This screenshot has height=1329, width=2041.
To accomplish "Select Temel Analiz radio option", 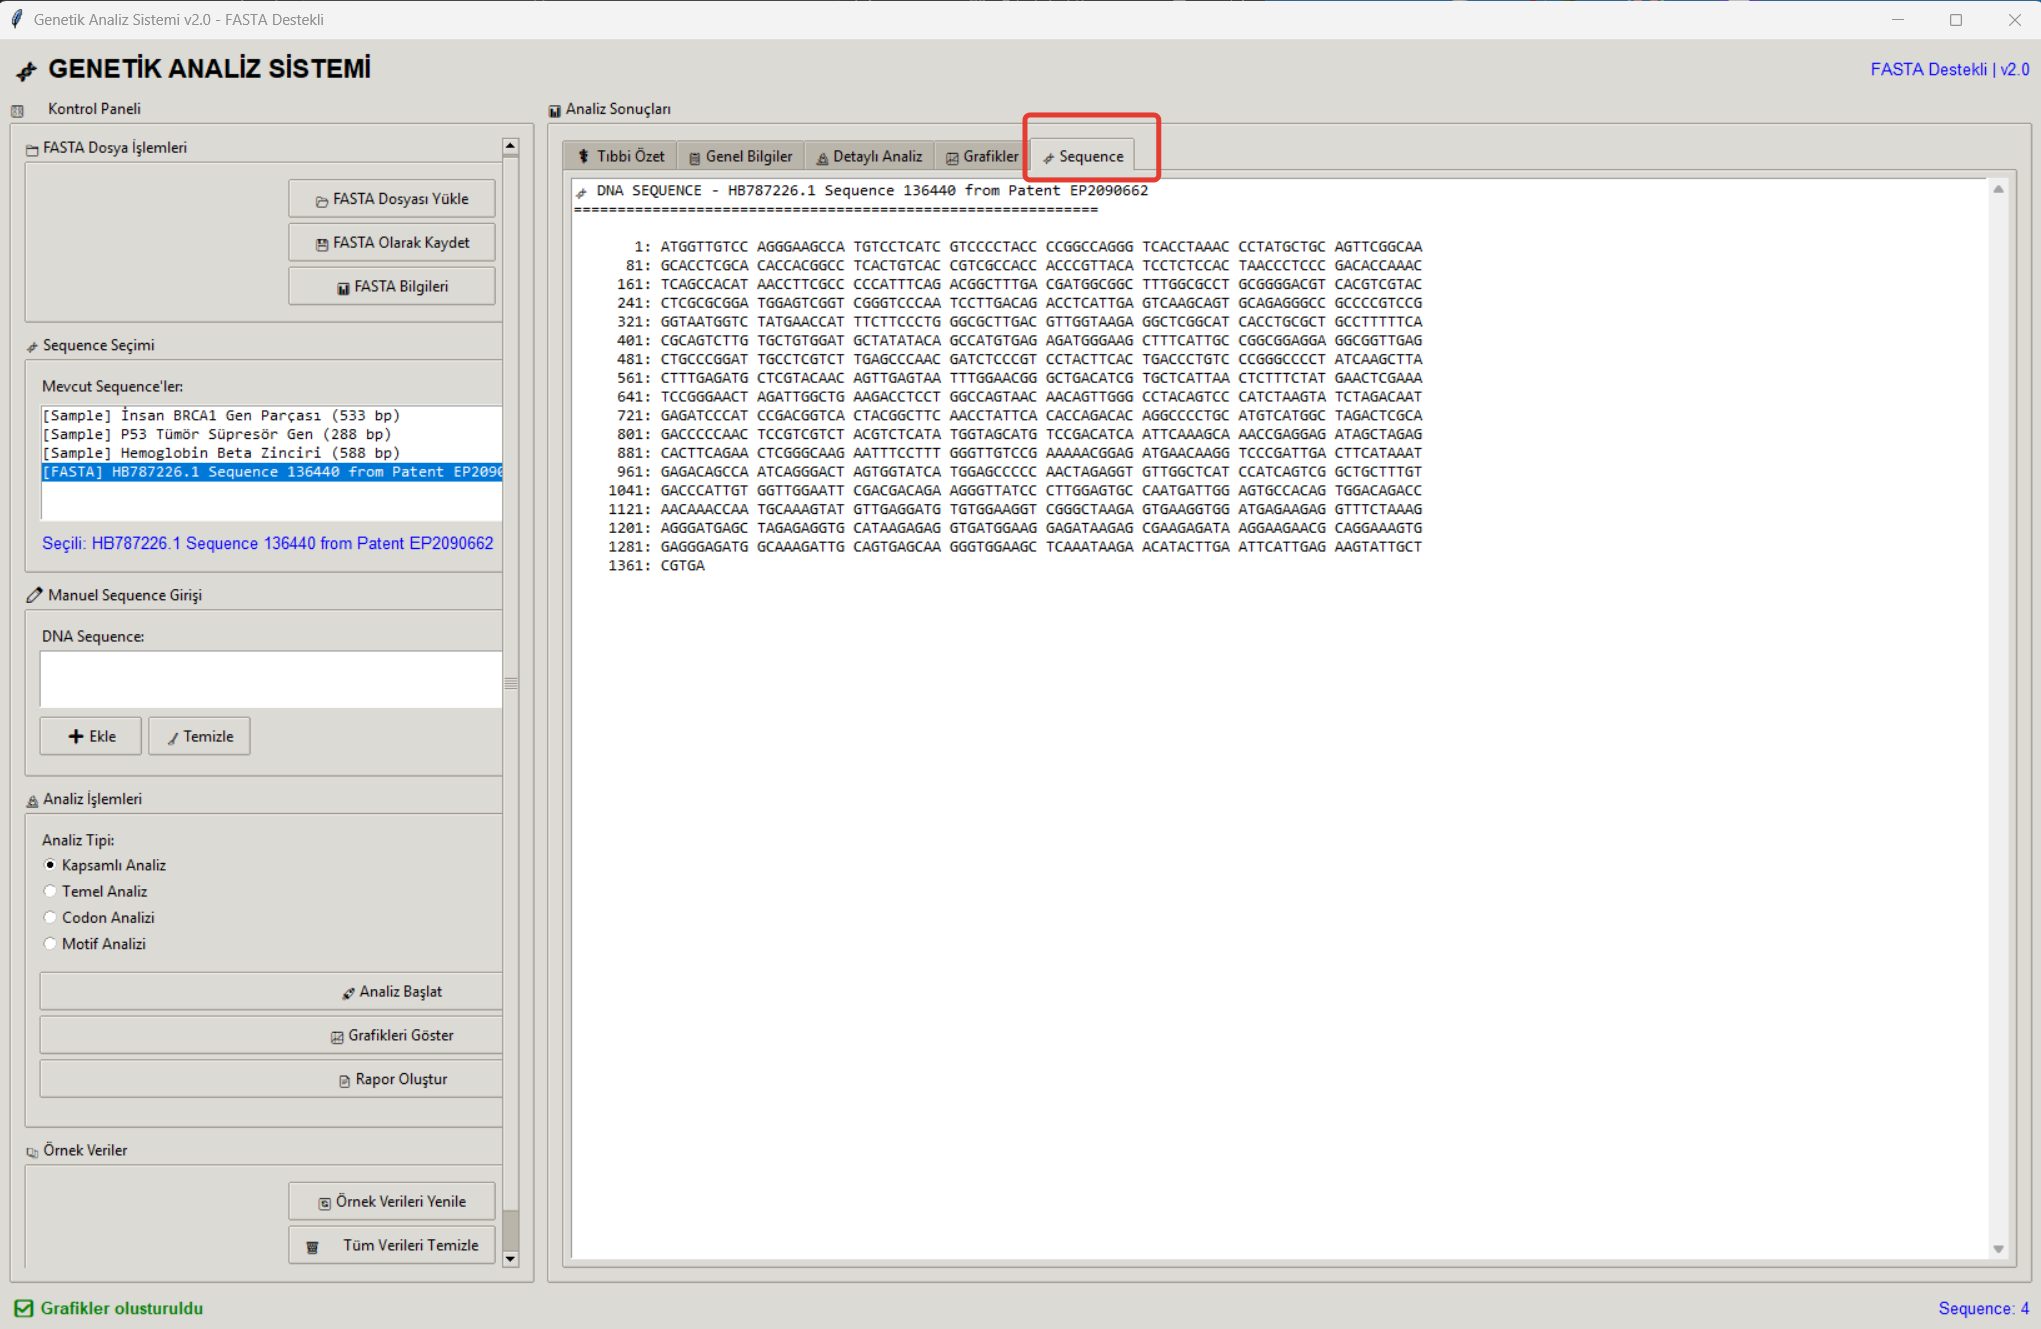I will 50,892.
